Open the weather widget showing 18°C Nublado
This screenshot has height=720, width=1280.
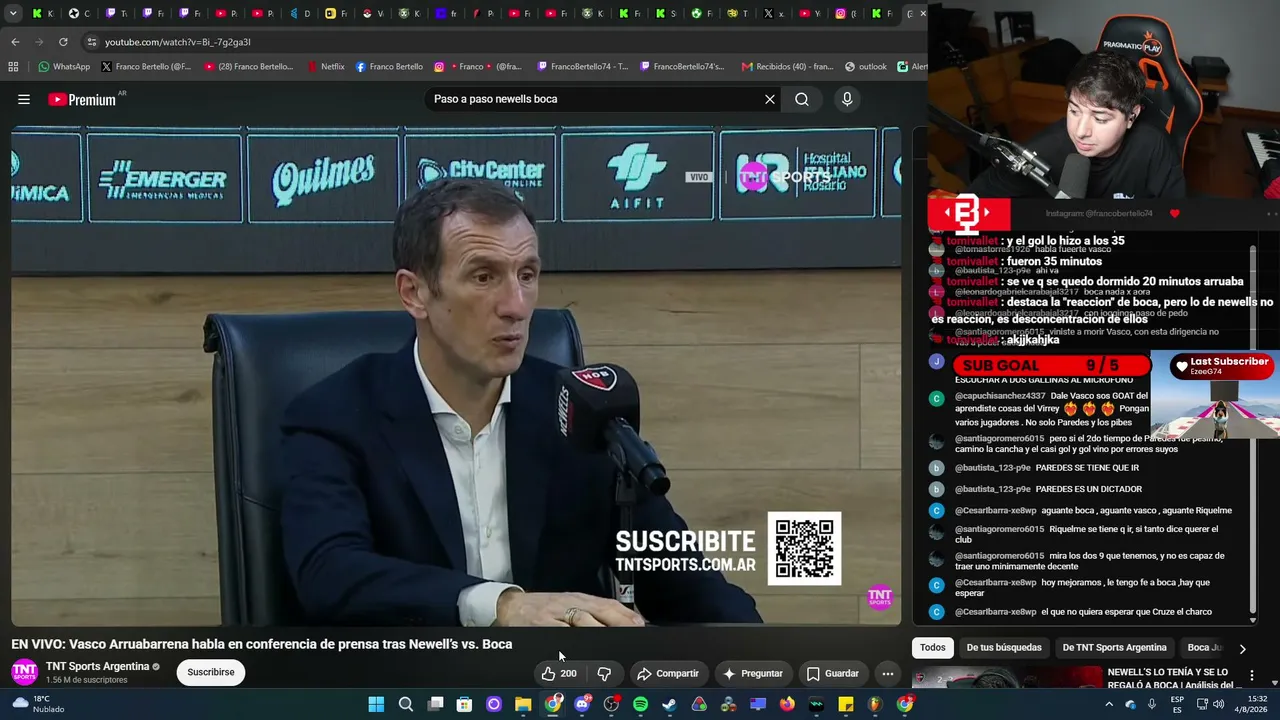[38, 704]
